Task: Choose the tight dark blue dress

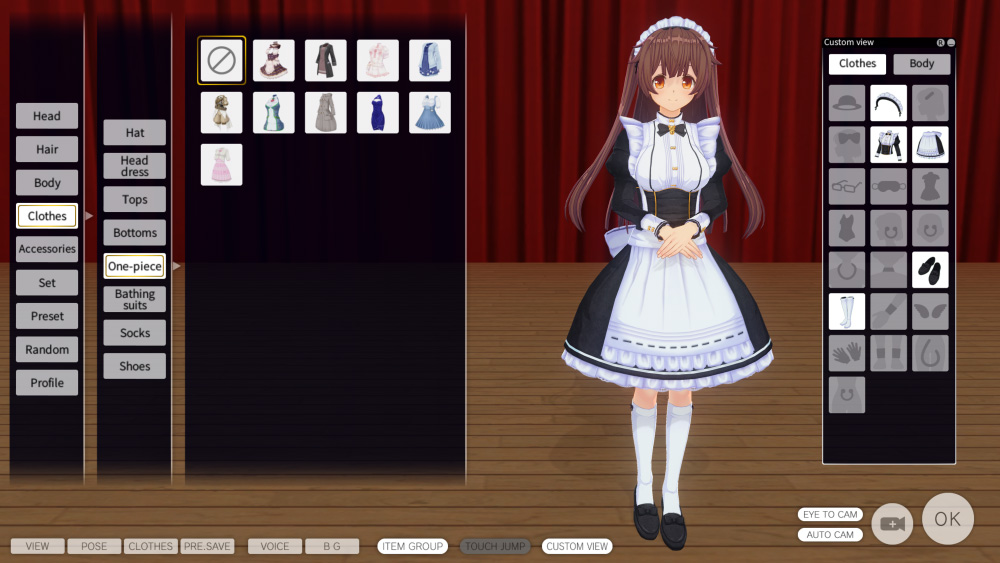Action: [x=378, y=112]
